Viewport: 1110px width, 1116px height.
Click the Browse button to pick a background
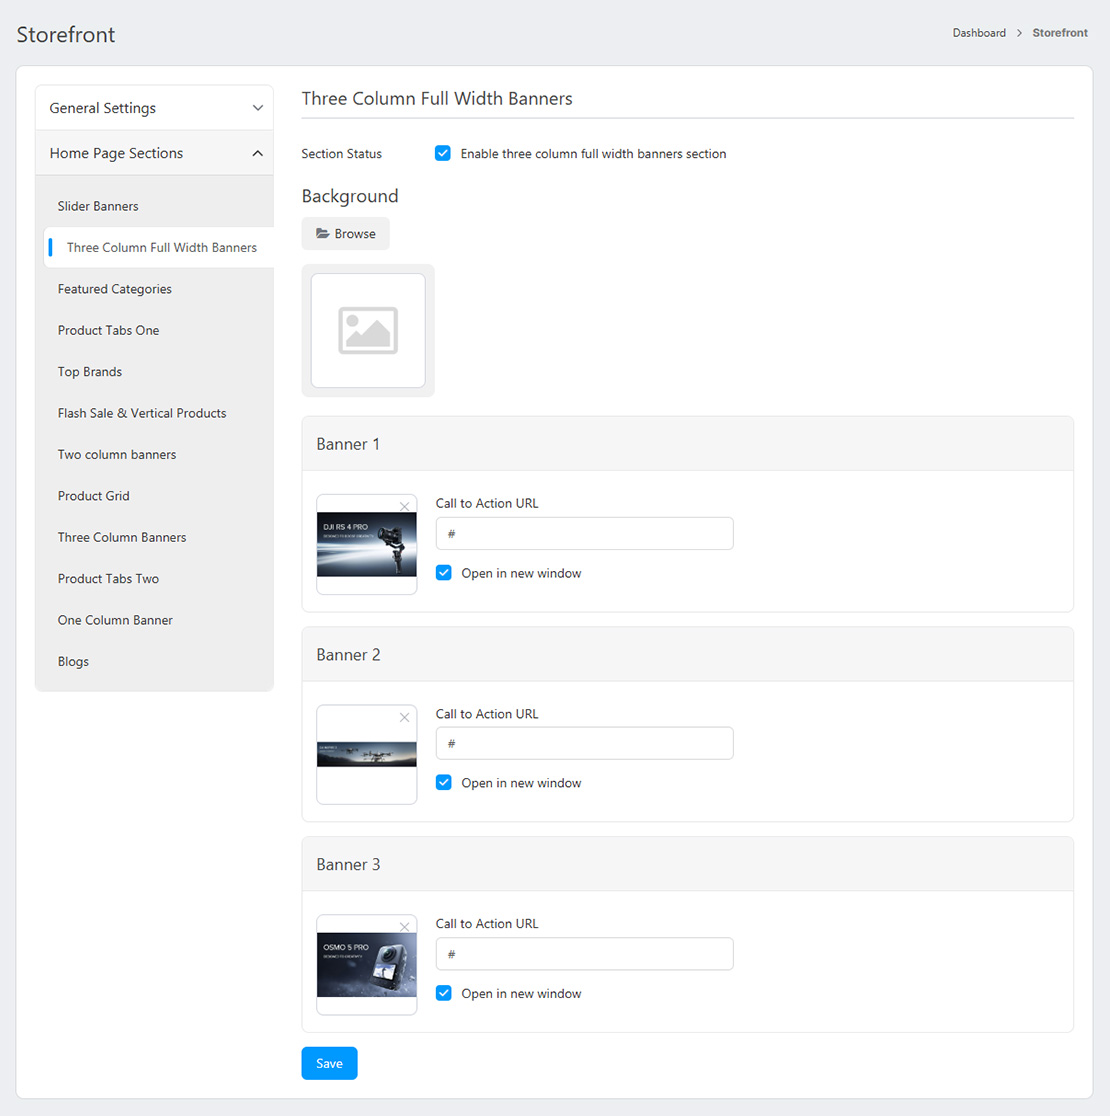[345, 234]
